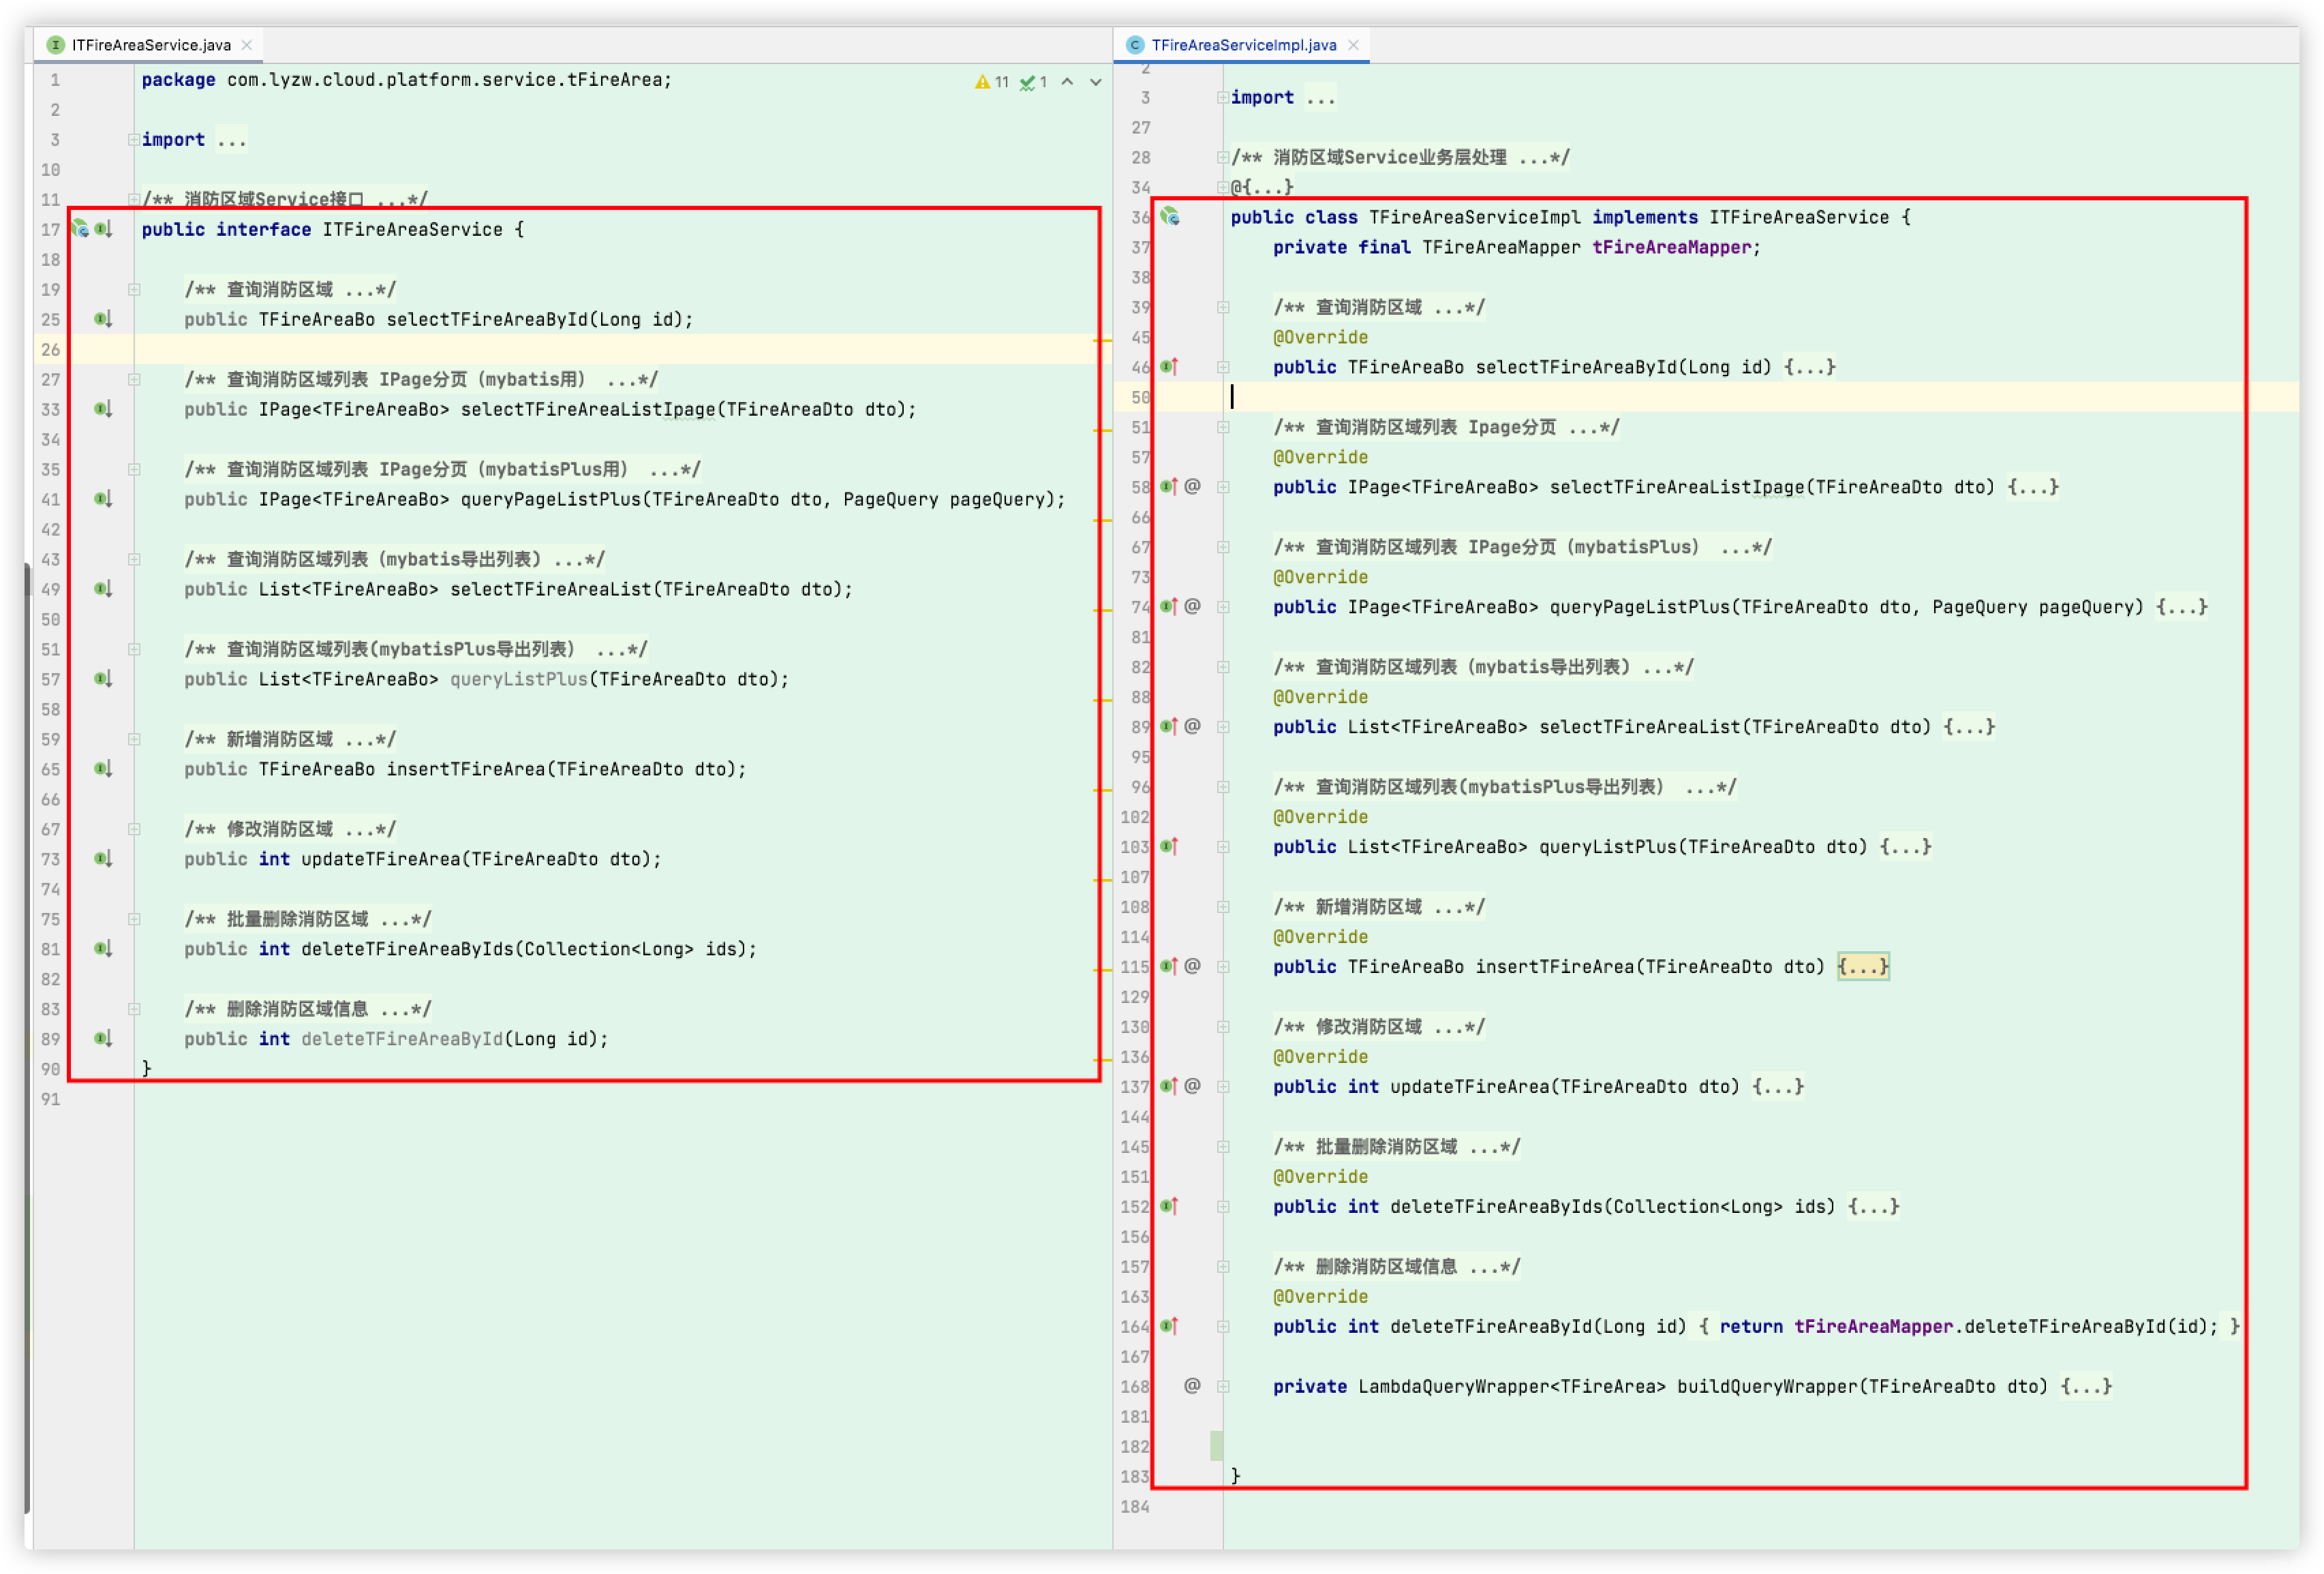Switch to the TFireAreaServiceImpl.java tab
The width and height of the screenshot is (2324, 1574).
pos(1243,45)
